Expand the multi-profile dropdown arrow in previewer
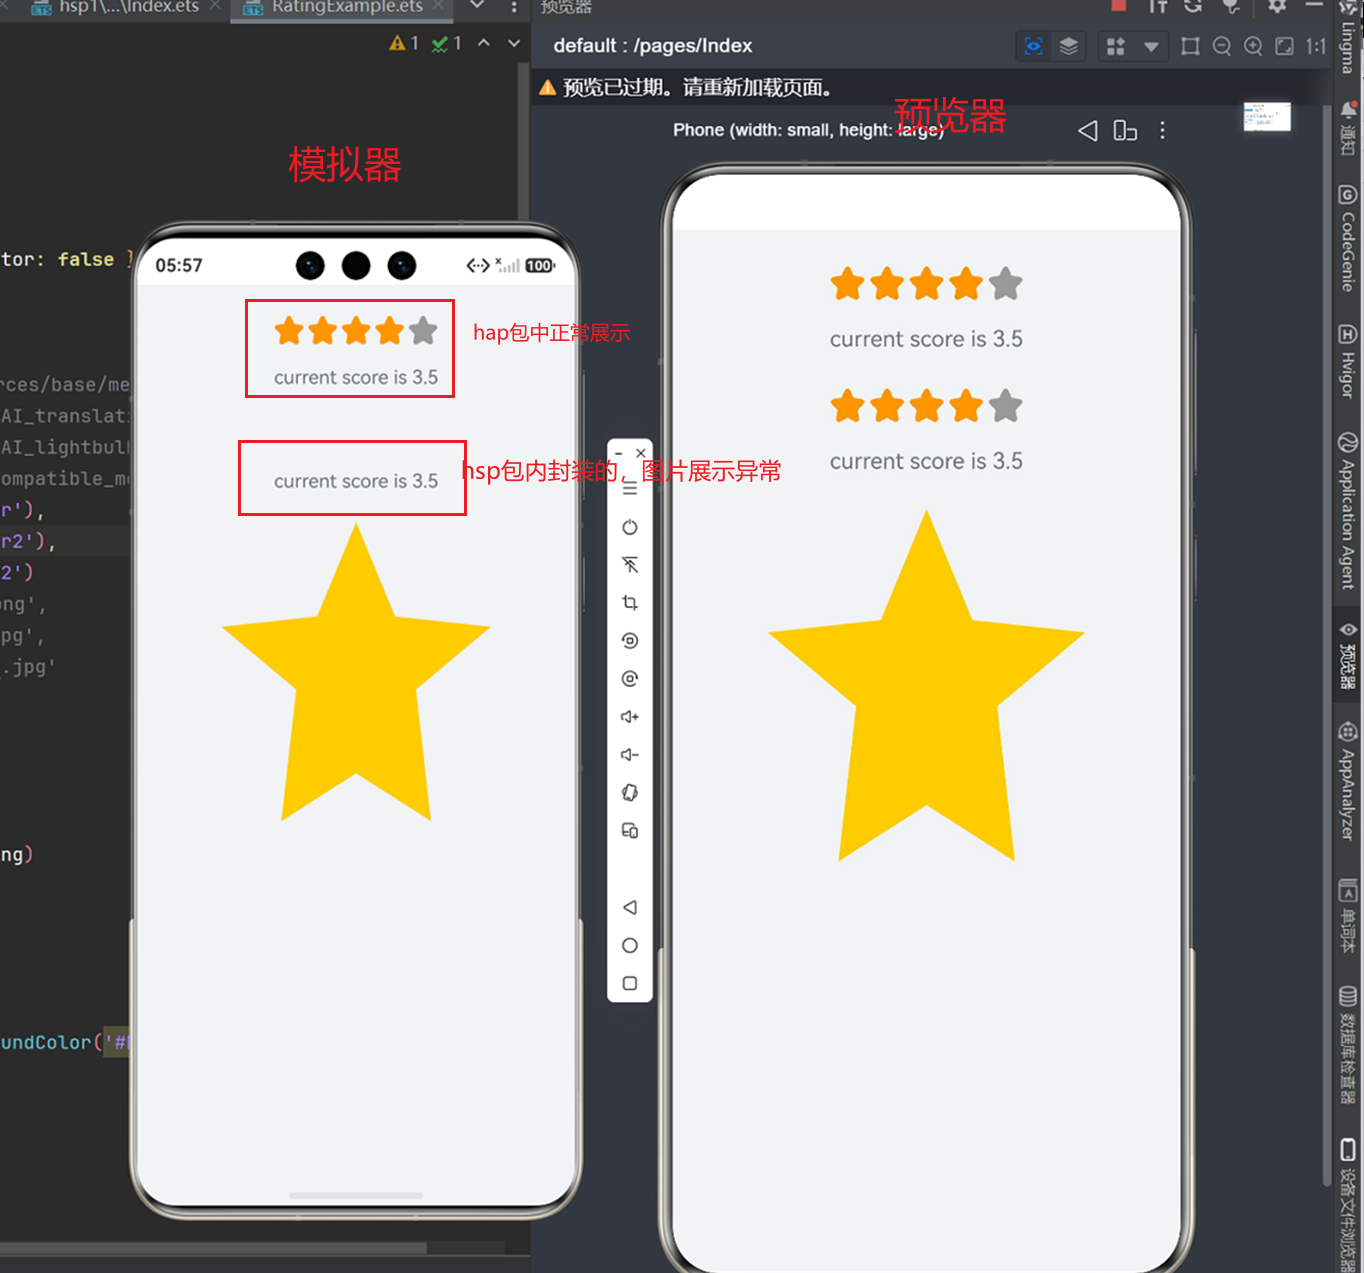The width and height of the screenshot is (1364, 1273). click(x=1151, y=46)
